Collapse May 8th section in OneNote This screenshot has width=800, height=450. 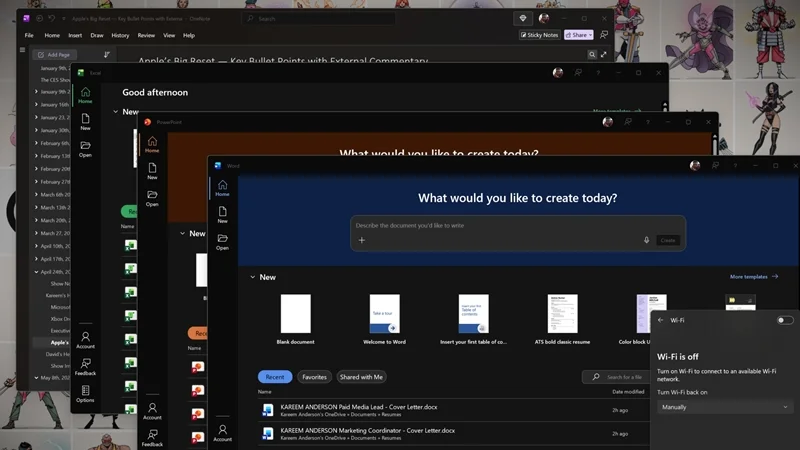coord(36,378)
